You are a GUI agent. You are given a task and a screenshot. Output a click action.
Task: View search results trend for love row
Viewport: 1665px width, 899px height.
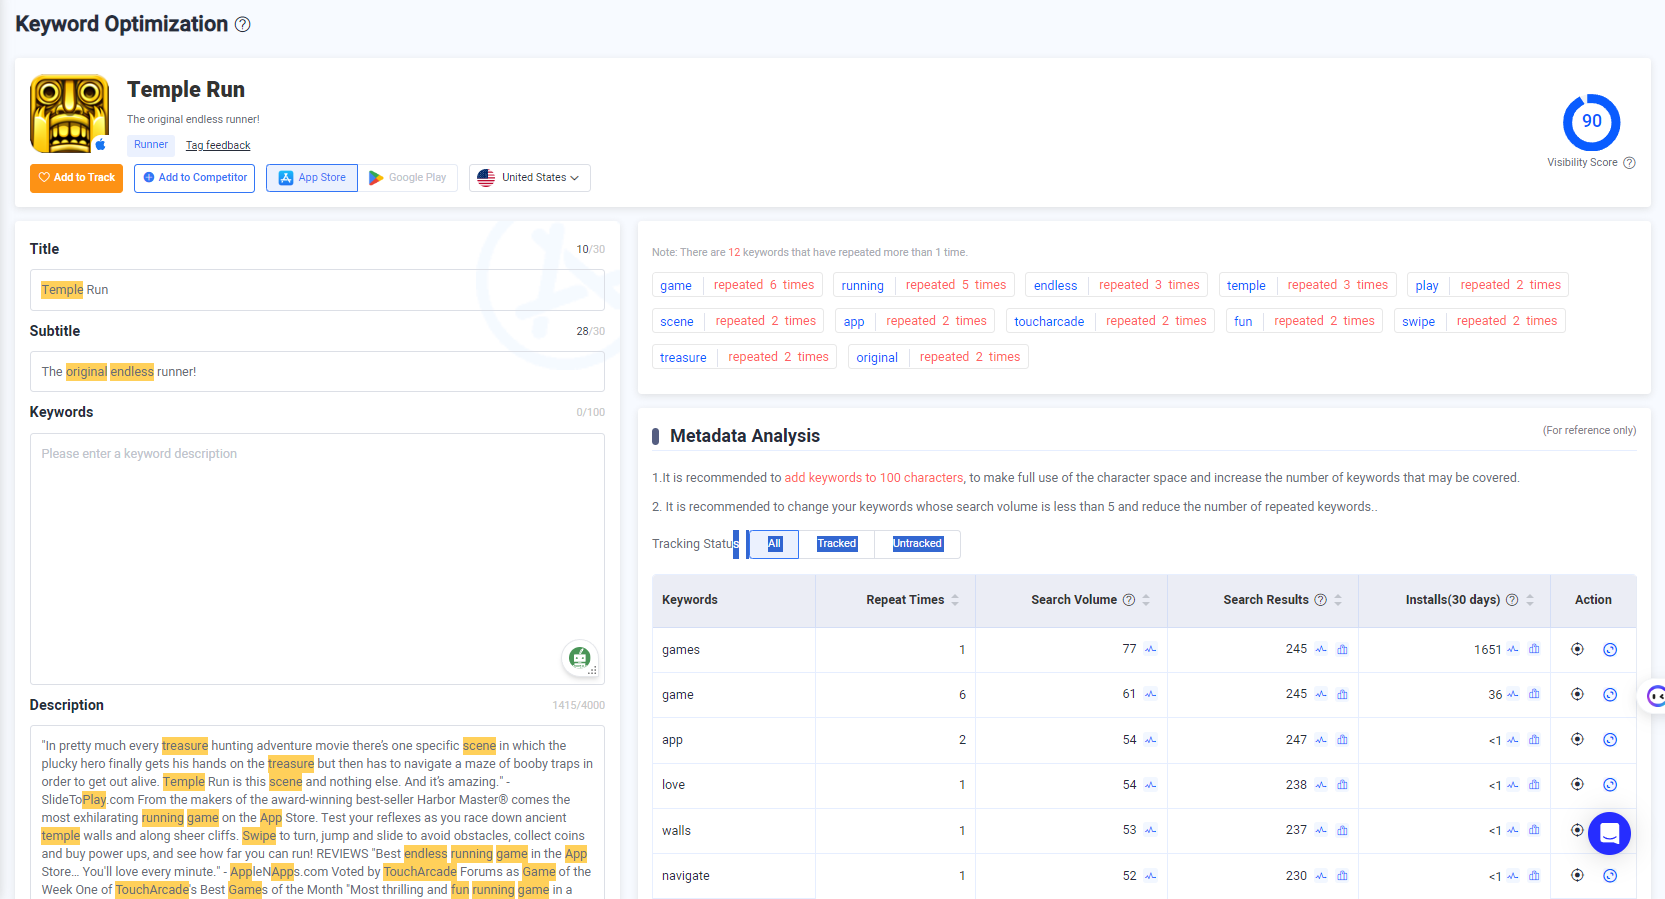click(1321, 785)
